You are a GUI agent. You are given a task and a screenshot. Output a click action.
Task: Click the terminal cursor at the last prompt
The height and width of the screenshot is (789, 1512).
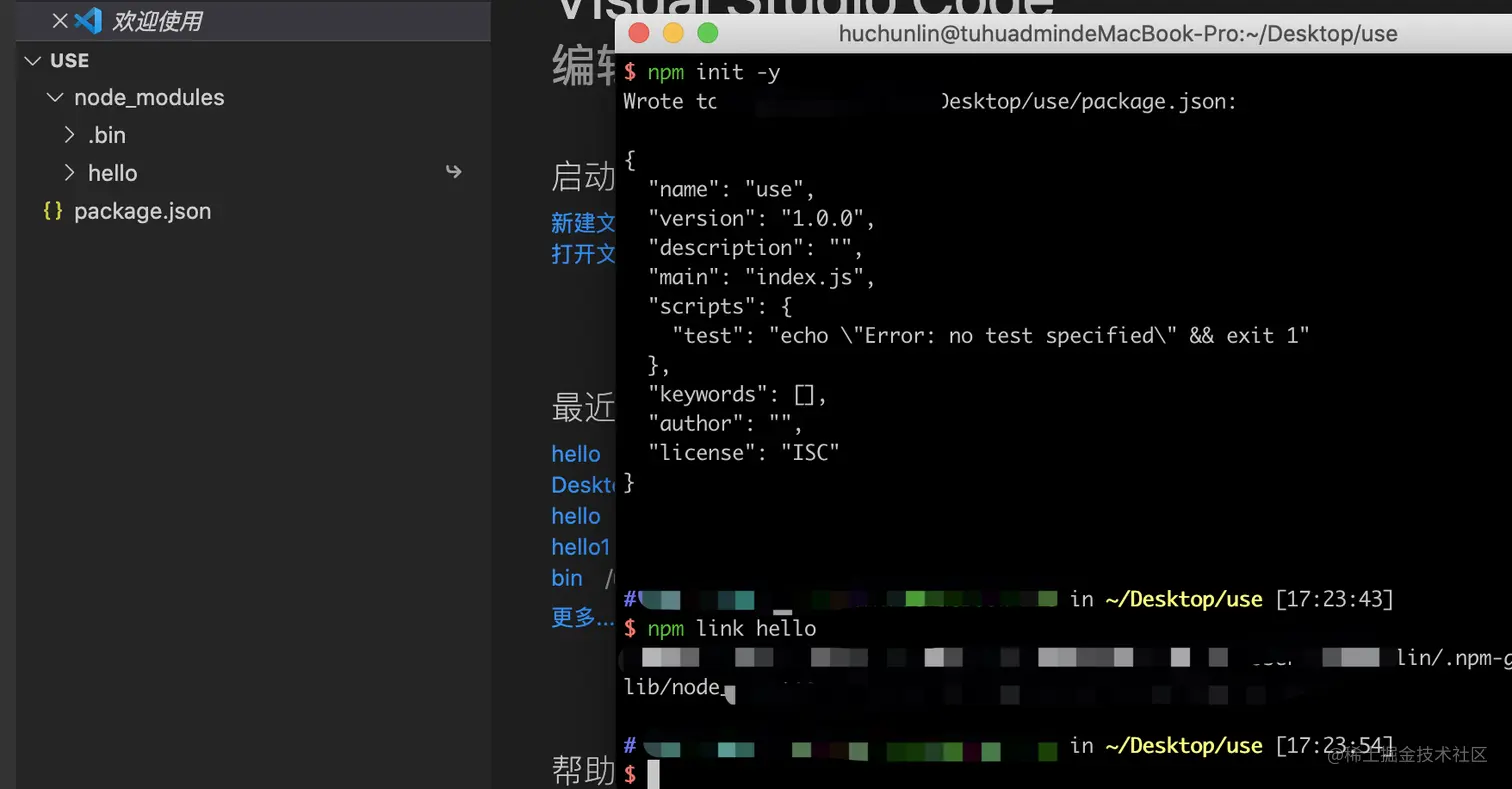tap(653, 775)
